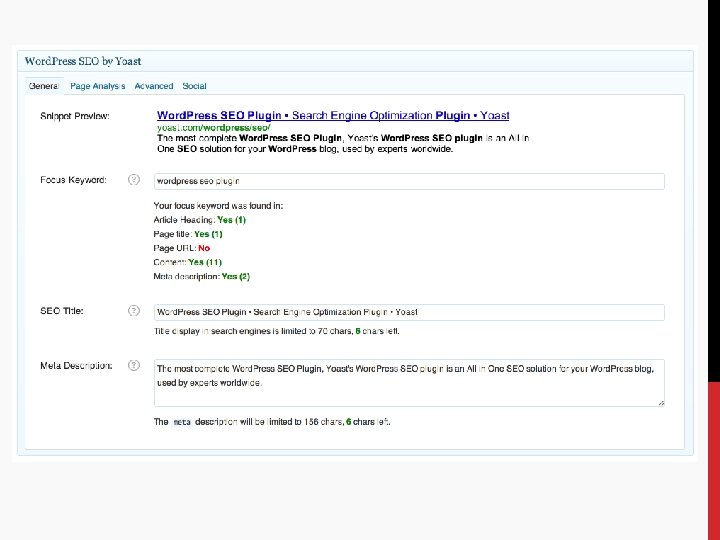Click the 'Snippet Preview:' label

click(x=75, y=116)
